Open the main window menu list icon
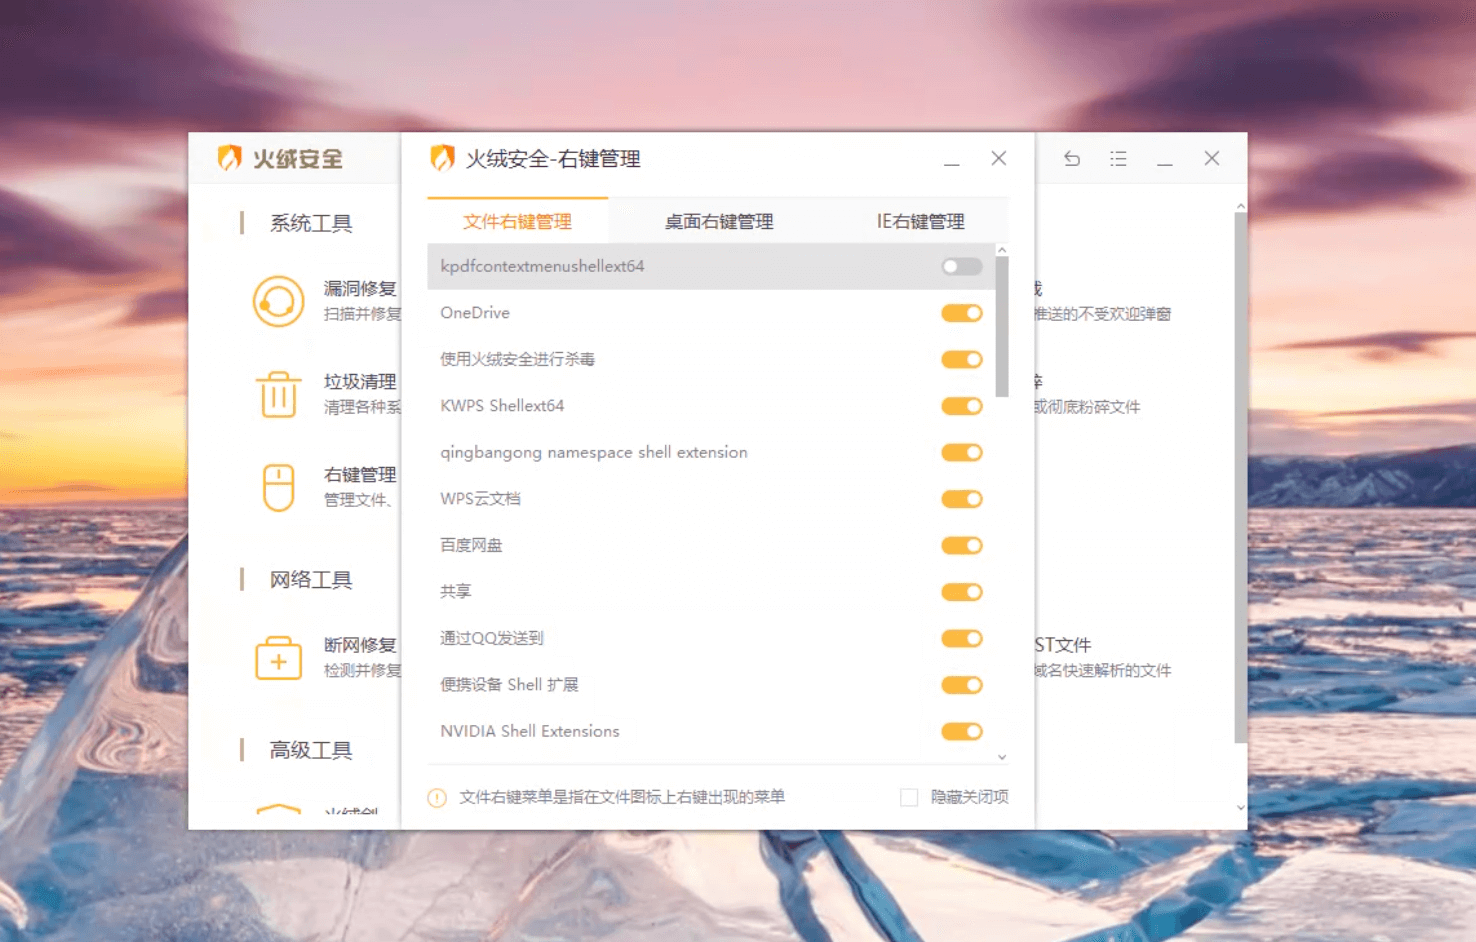This screenshot has height=942, width=1476. pyautogui.click(x=1118, y=159)
